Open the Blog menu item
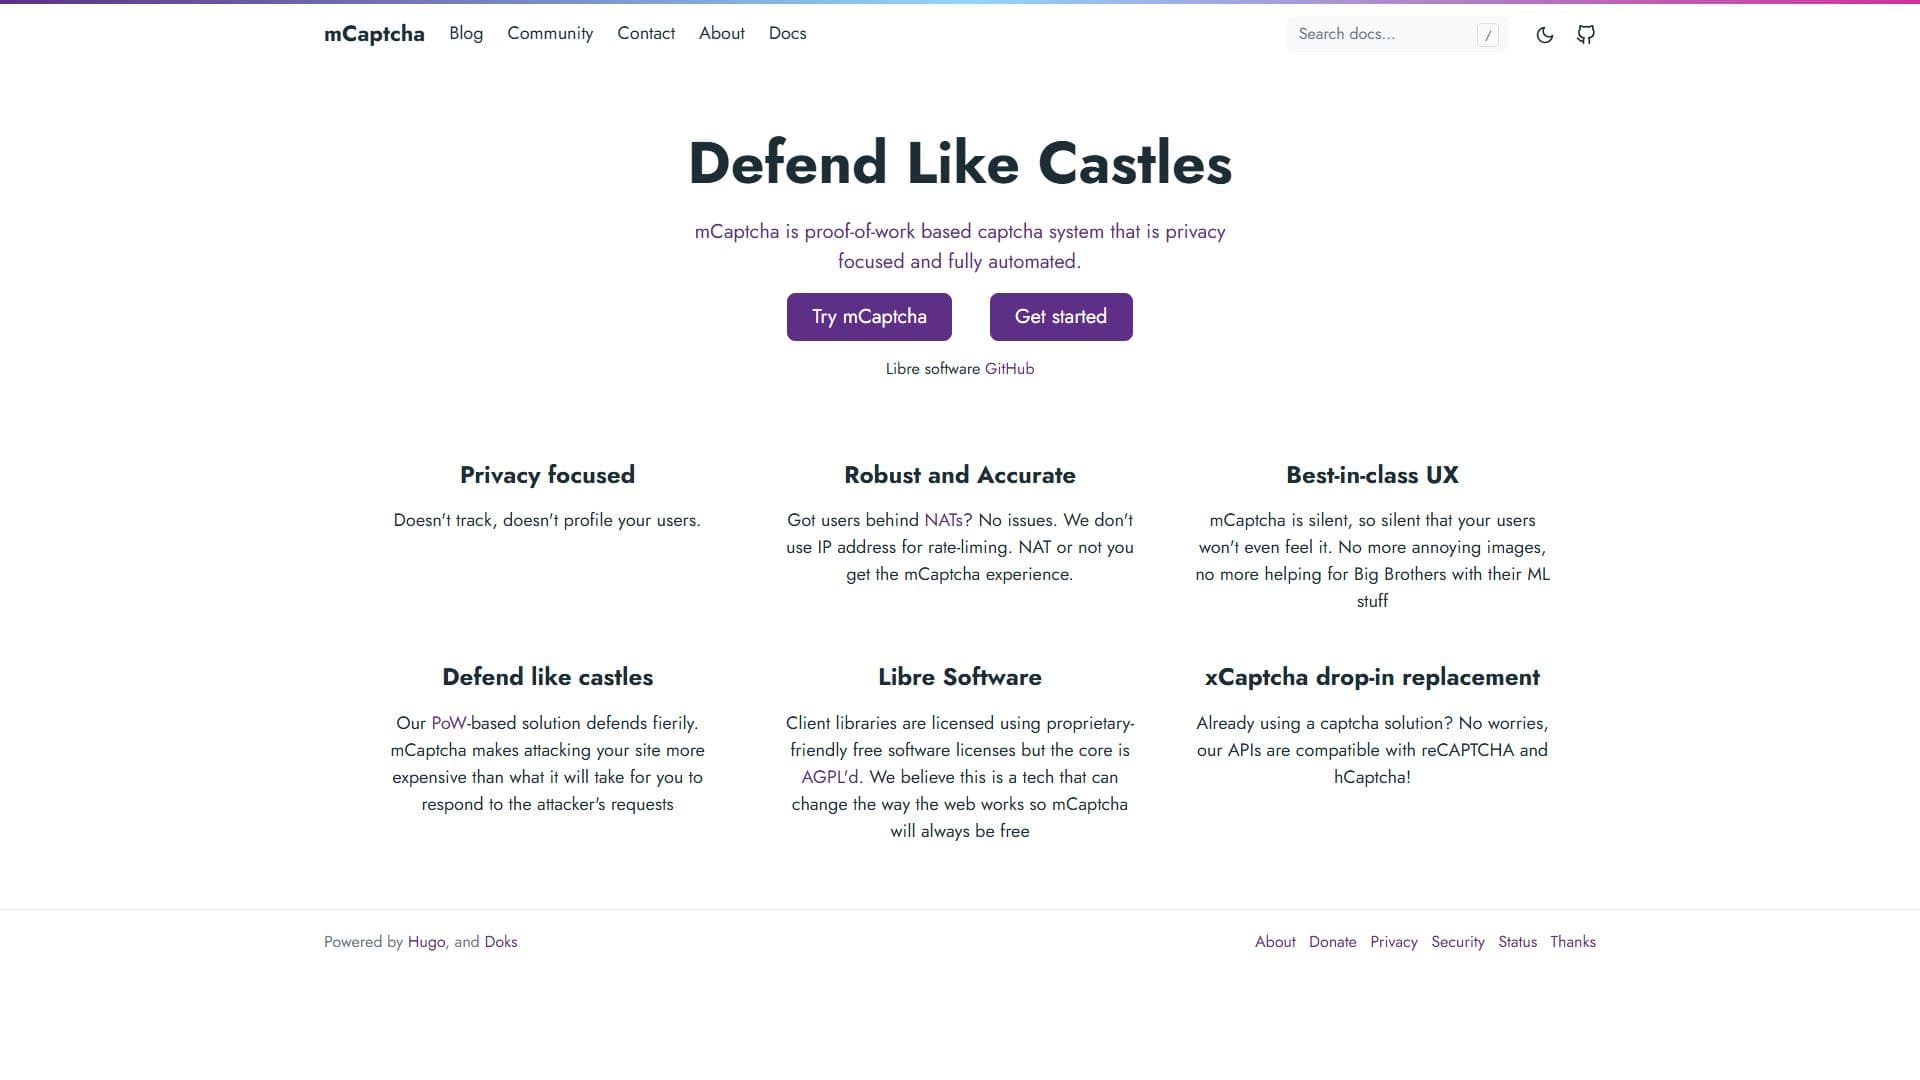Image resolution: width=1920 pixels, height=1080 pixels. pyautogui.click(x=466, y=33)
